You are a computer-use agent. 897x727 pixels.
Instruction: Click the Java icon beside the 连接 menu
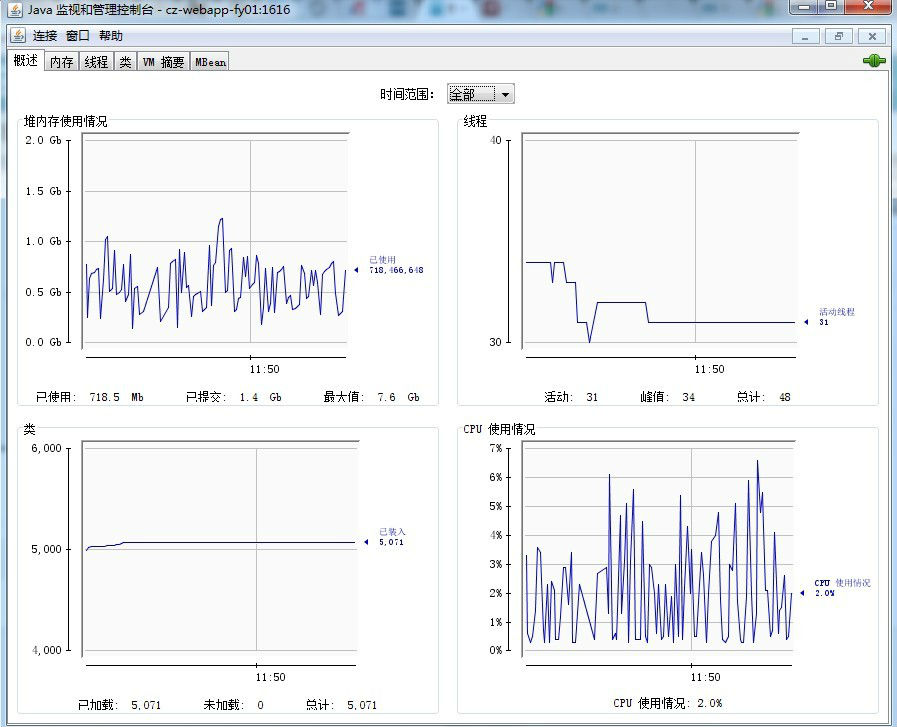pyautogui.click(x=18, y=35)
